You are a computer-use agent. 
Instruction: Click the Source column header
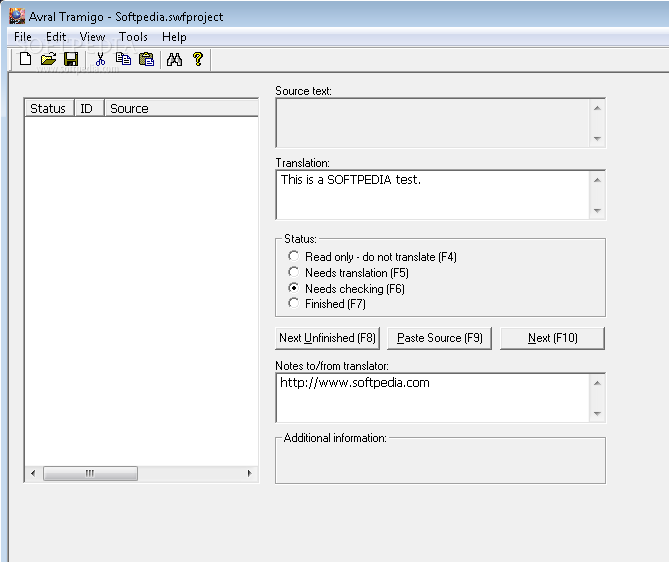181,108
